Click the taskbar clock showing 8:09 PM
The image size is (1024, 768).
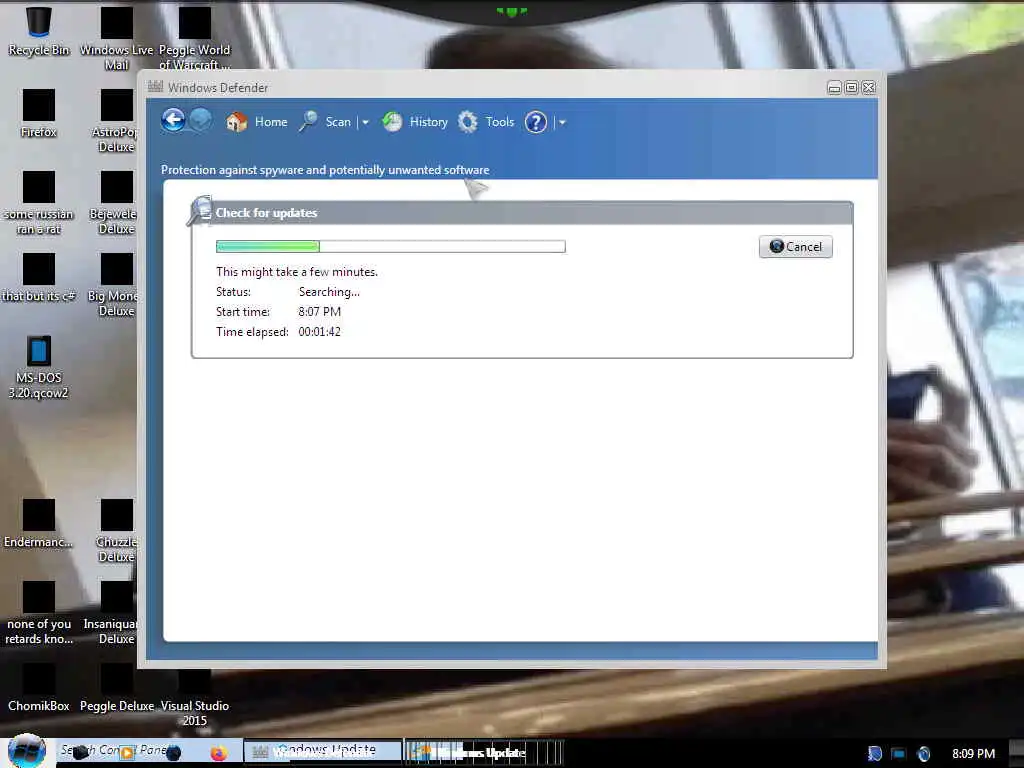tap(973, 754)
